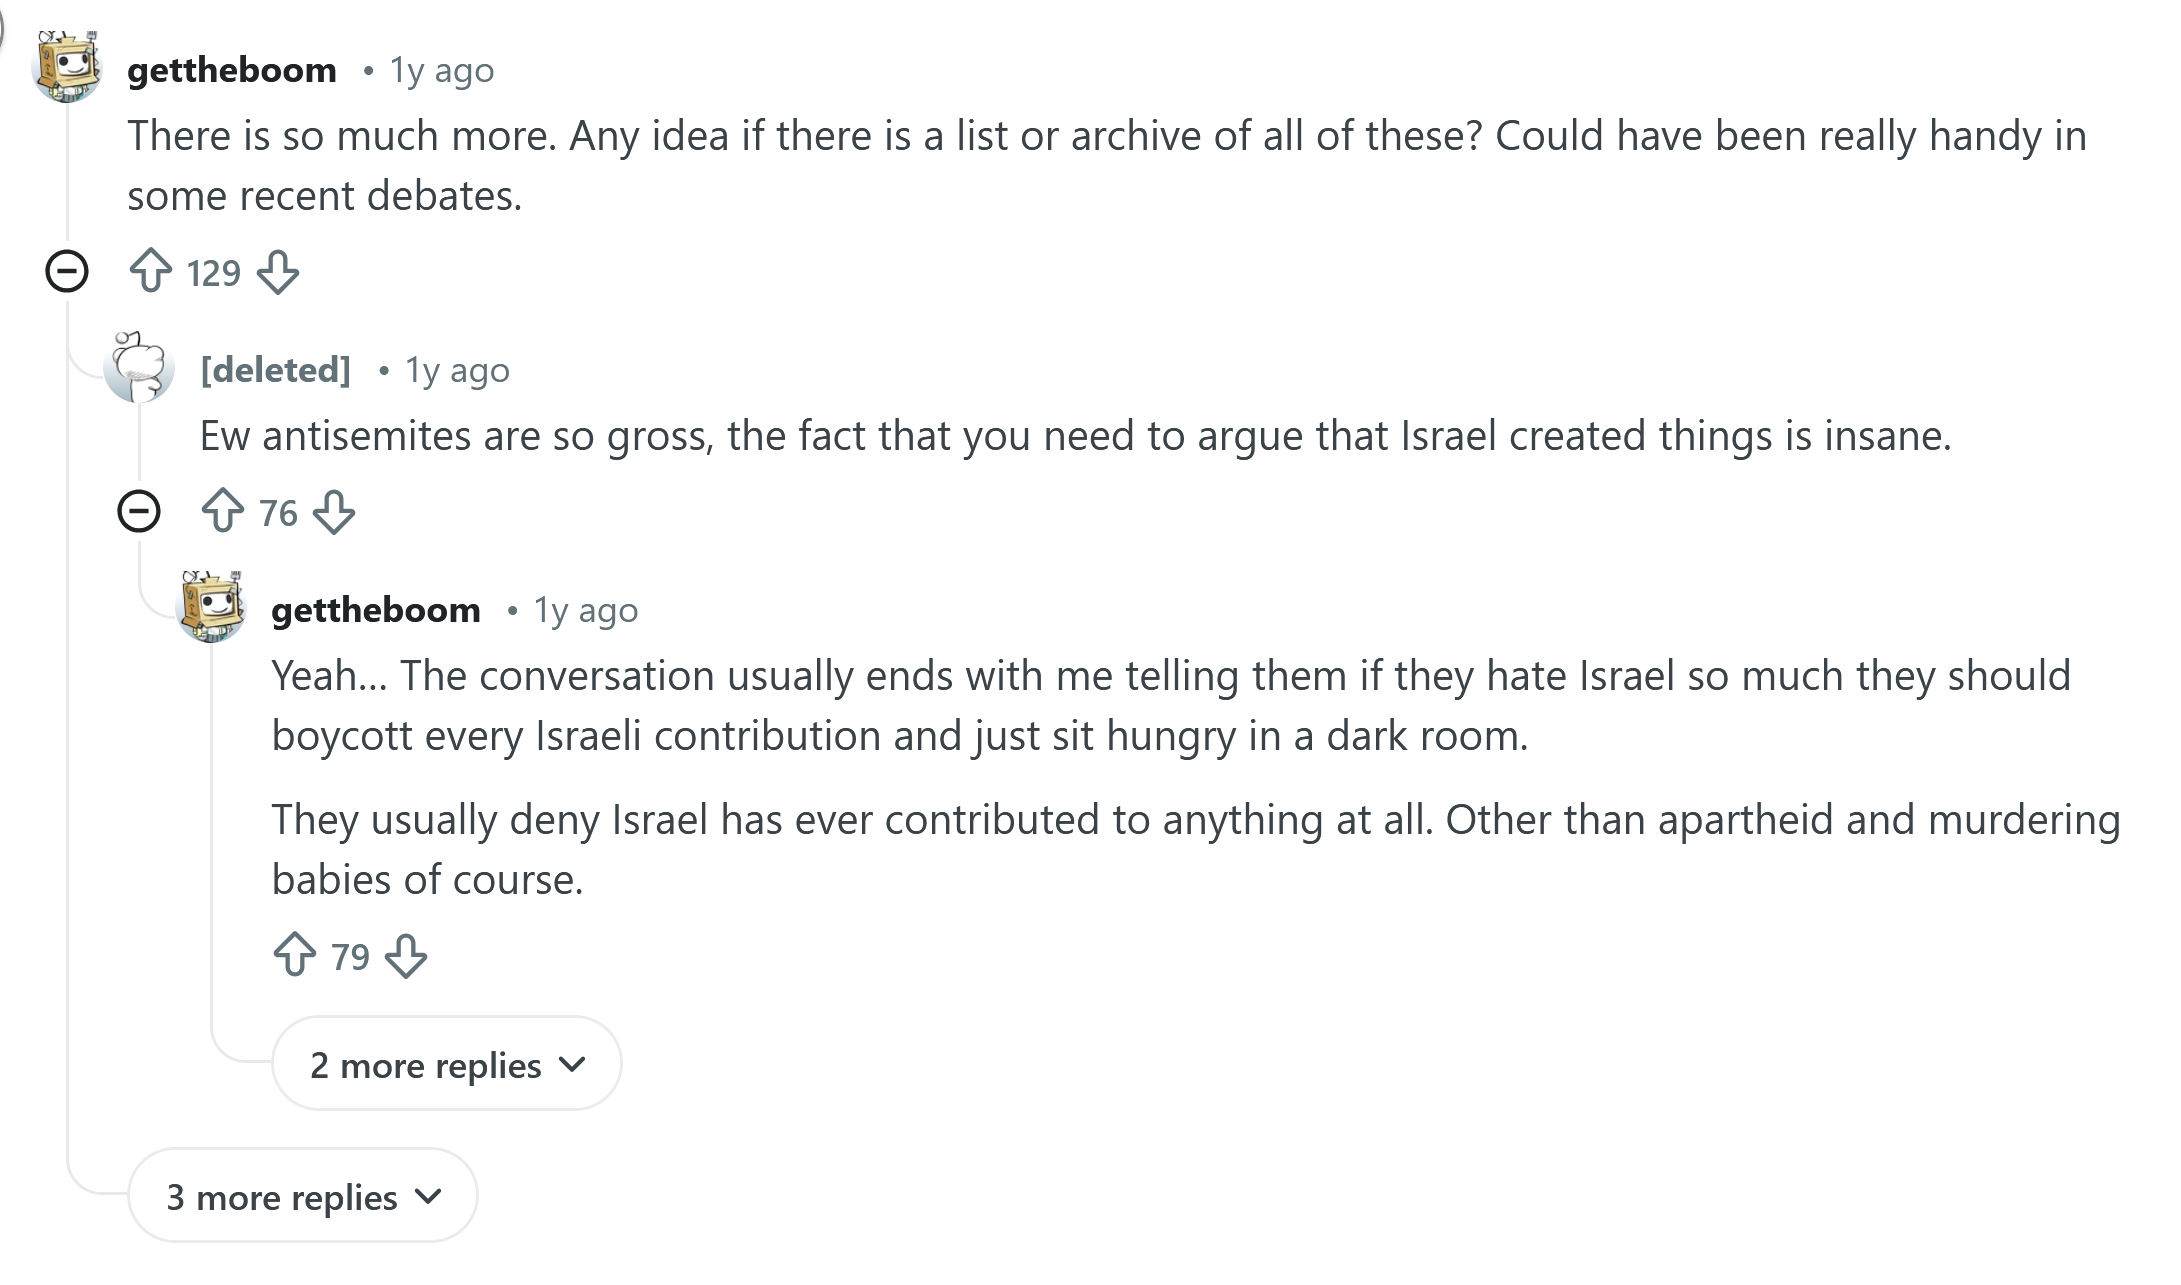This screenshot has width=2181, height=1285.
Task: Upvote the comment with 79 points
Action: (x=295, y=955)
